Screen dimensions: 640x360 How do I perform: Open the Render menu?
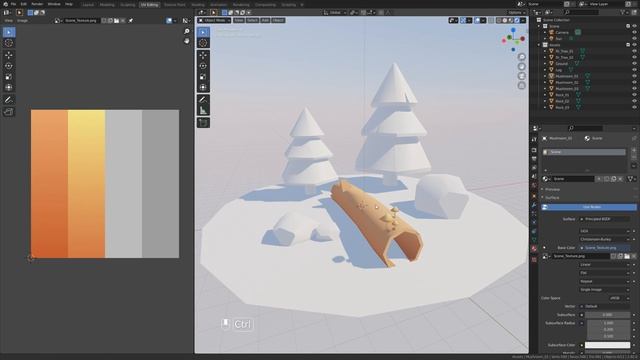[37, 4]
